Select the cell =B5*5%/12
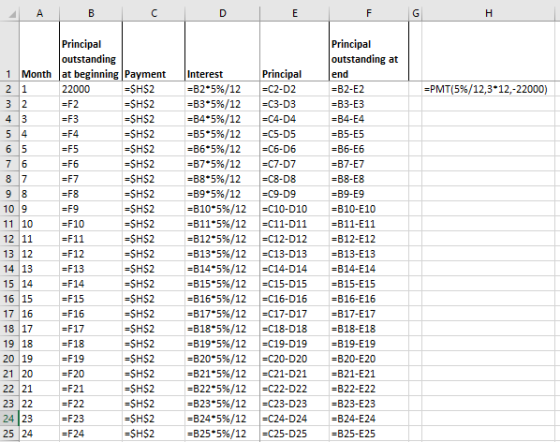This screenshot has width=560, height=442. [x=222, y=134]
